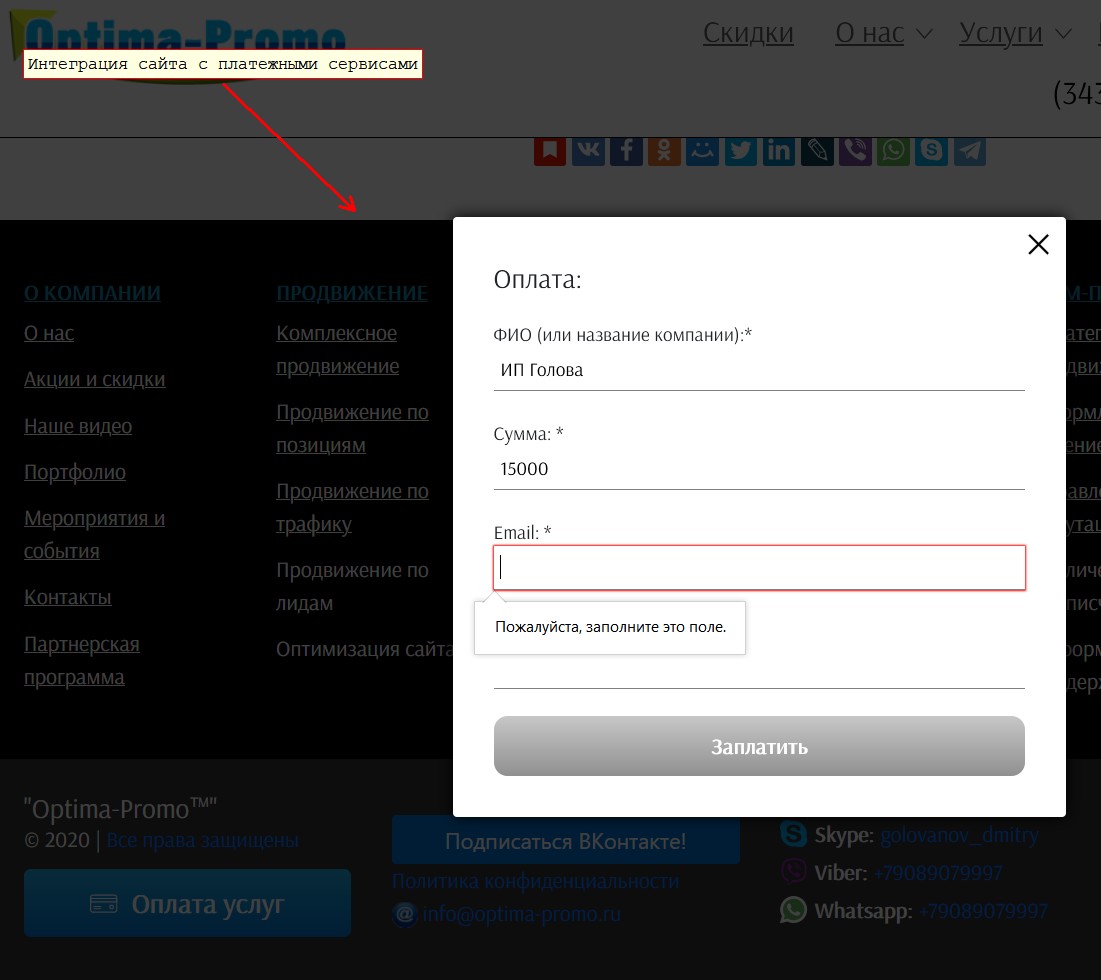Open Продвижение по лидам link

(x=352, y=586)
